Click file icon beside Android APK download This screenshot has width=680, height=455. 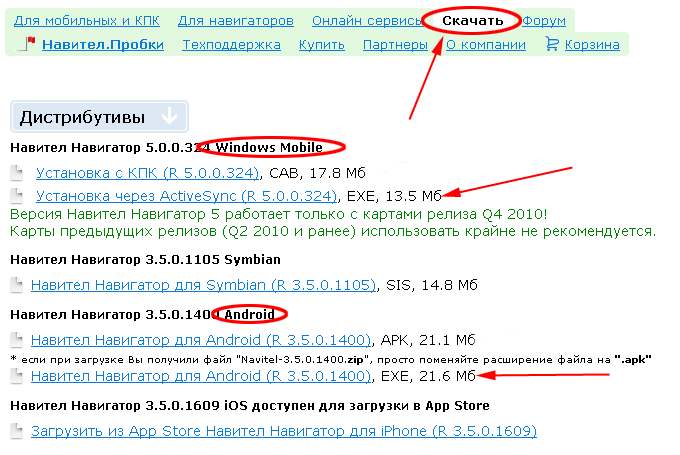coord(17,340)
